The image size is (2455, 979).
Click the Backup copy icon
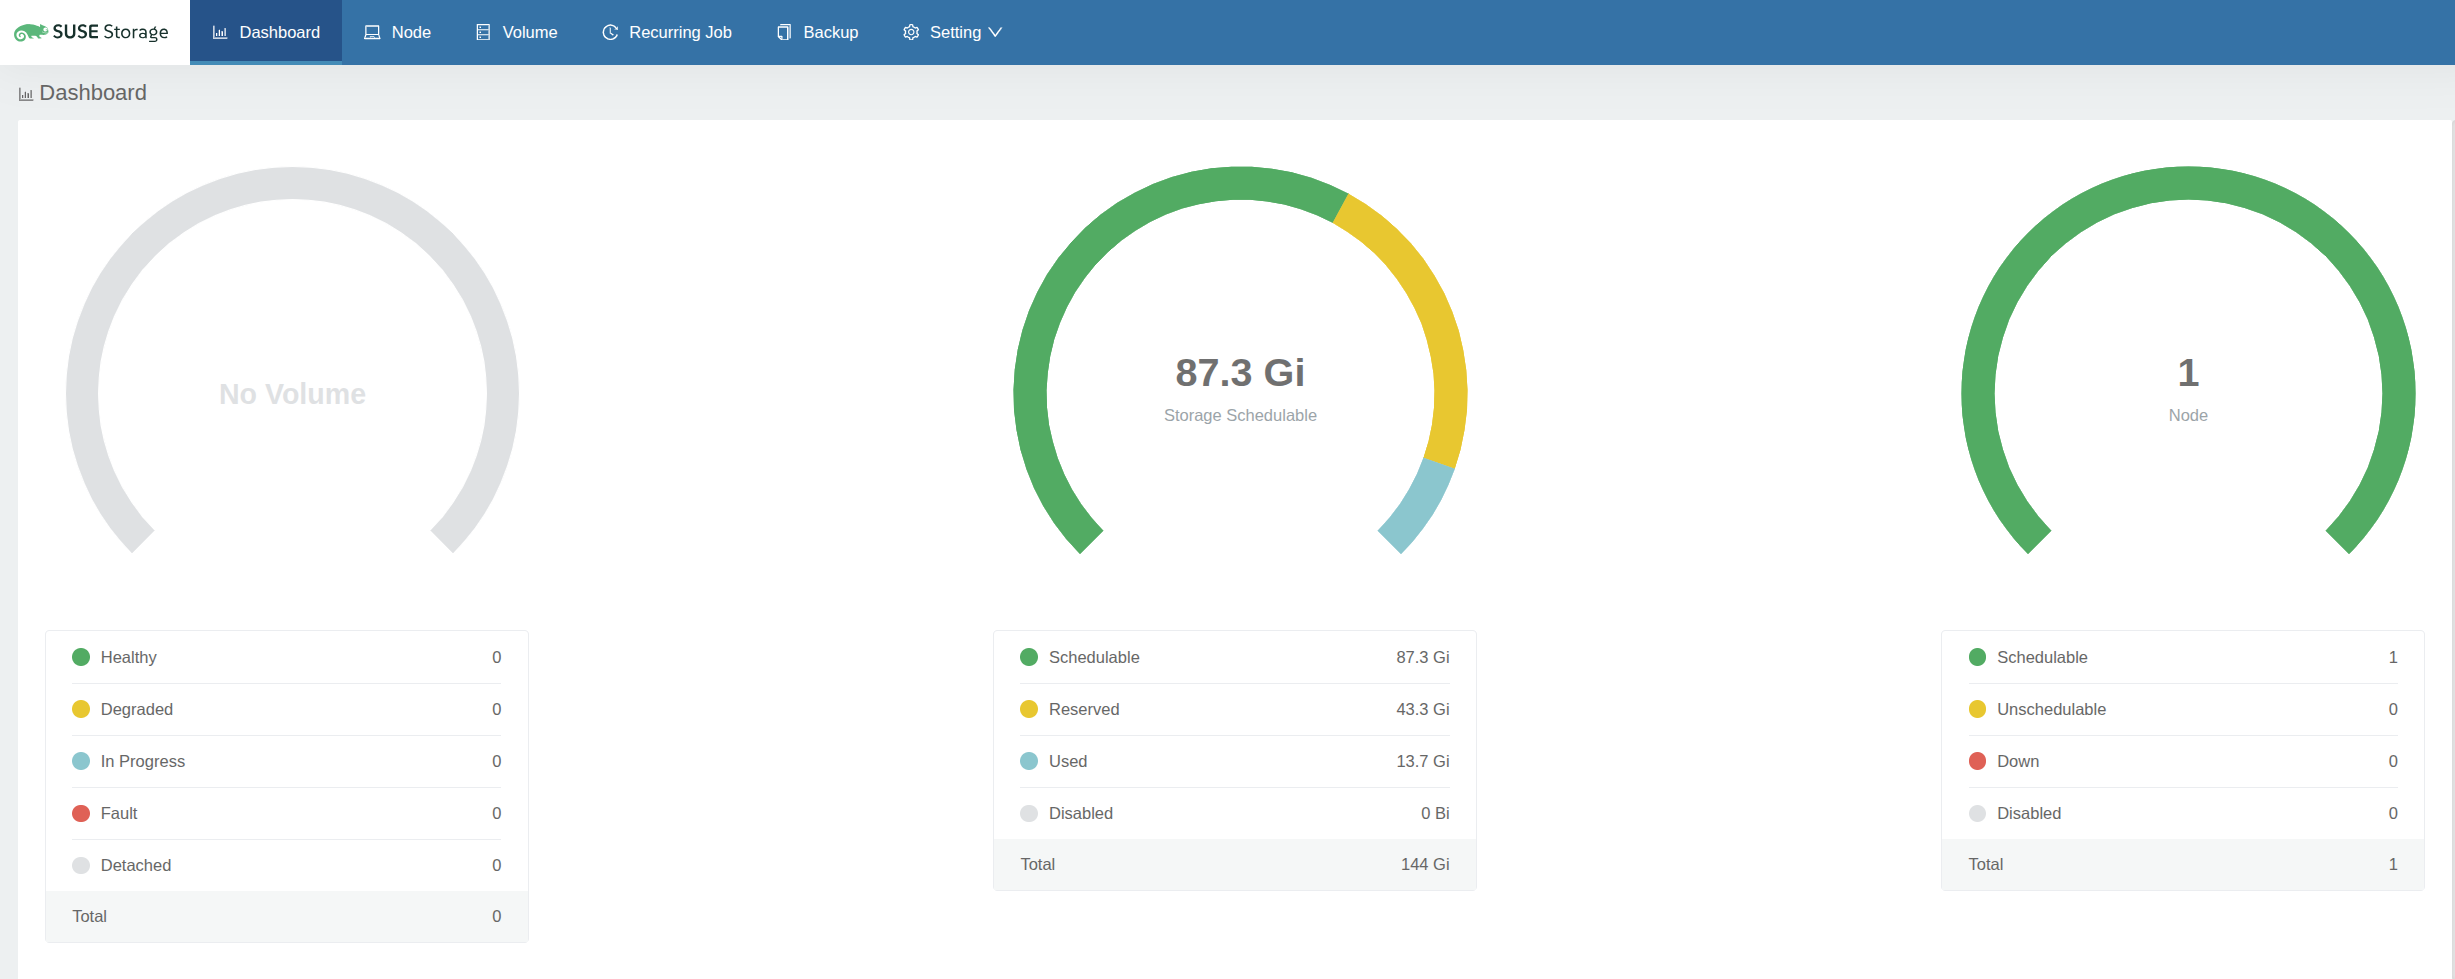point(784,32)
